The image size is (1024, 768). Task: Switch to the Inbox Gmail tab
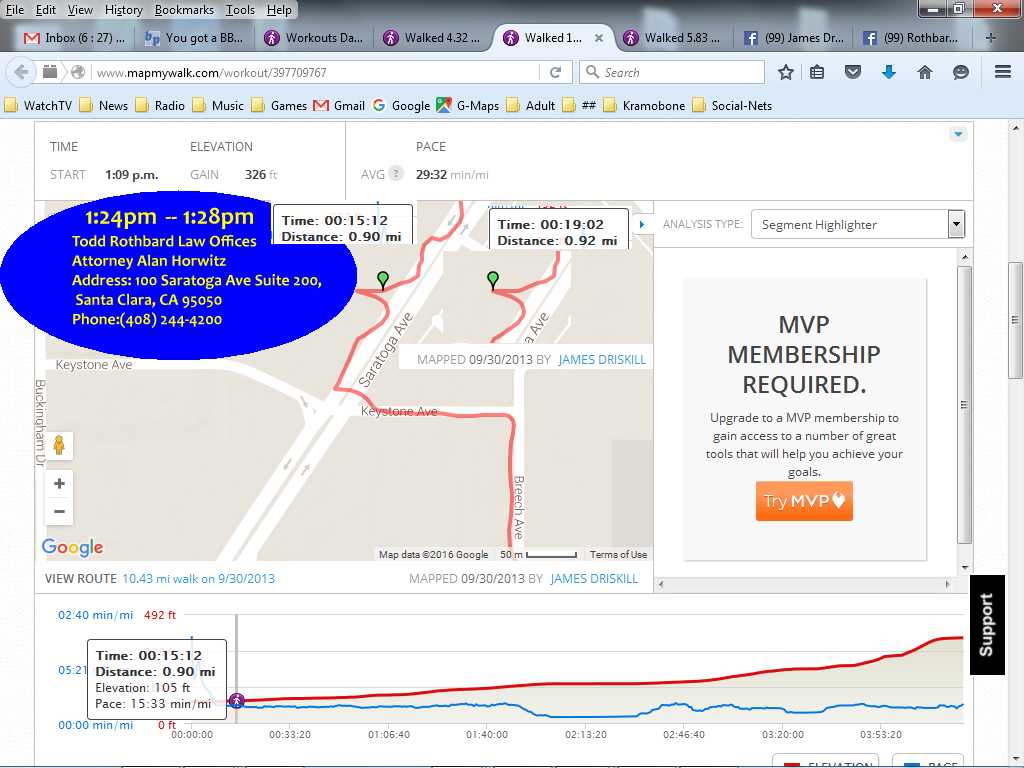tap(73, 38)
